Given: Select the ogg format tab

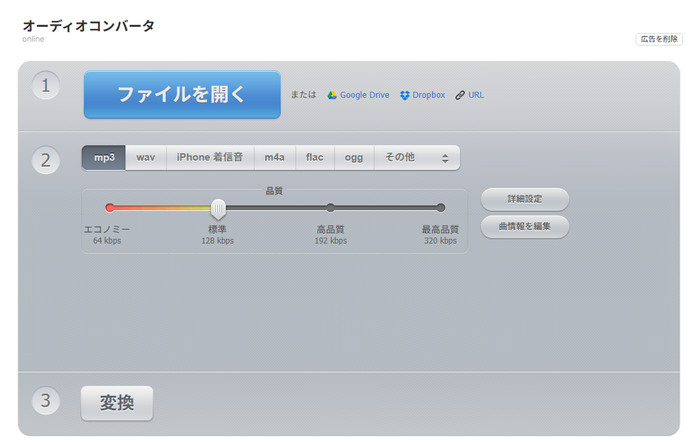Looking at the screenshot, I should click(x=354, y=158).
